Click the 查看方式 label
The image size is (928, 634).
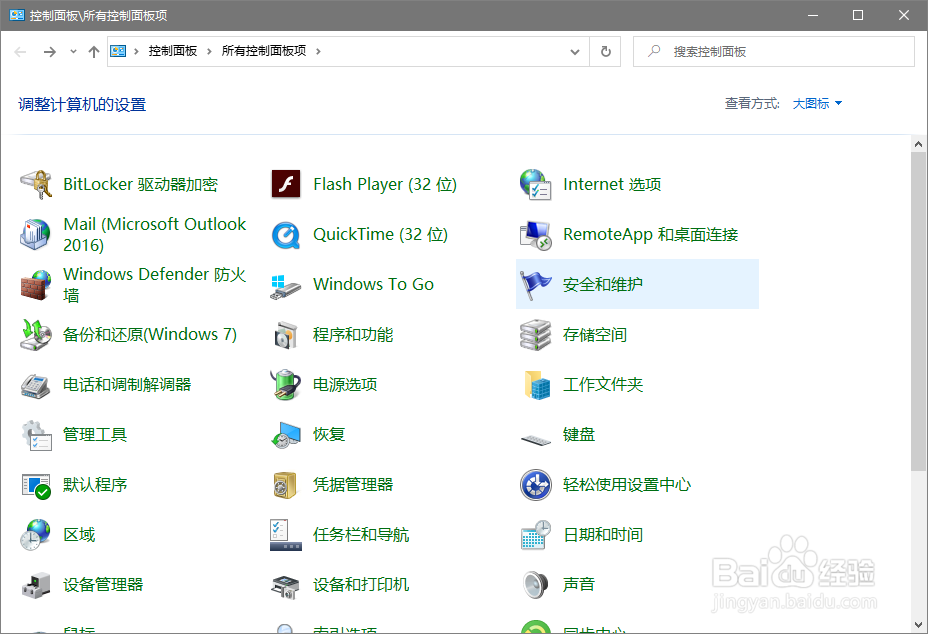tap(752, 104)
